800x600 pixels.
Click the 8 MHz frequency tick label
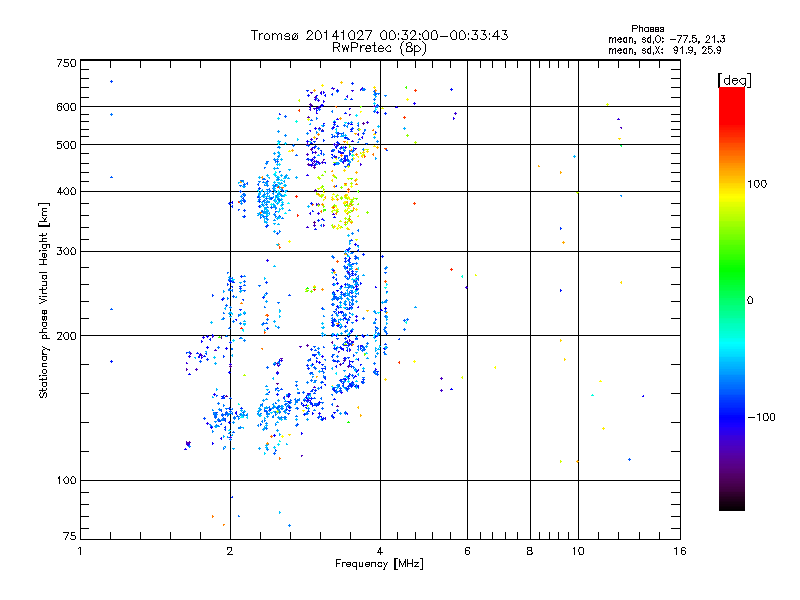[530, 551]
